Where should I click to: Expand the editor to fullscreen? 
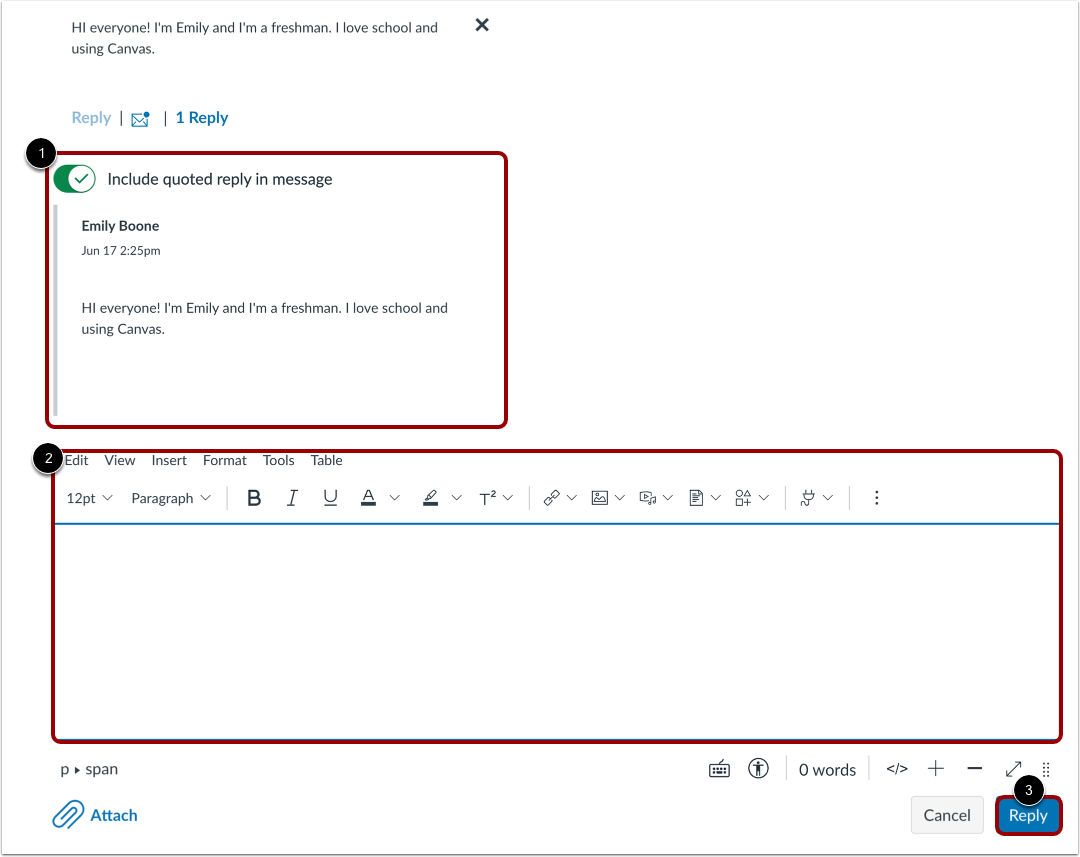(x=1013, y=769)
